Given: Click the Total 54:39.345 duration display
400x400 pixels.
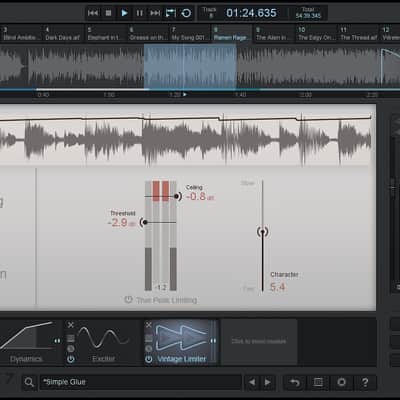Looking at the screenshot, I should tap(308, 13).
